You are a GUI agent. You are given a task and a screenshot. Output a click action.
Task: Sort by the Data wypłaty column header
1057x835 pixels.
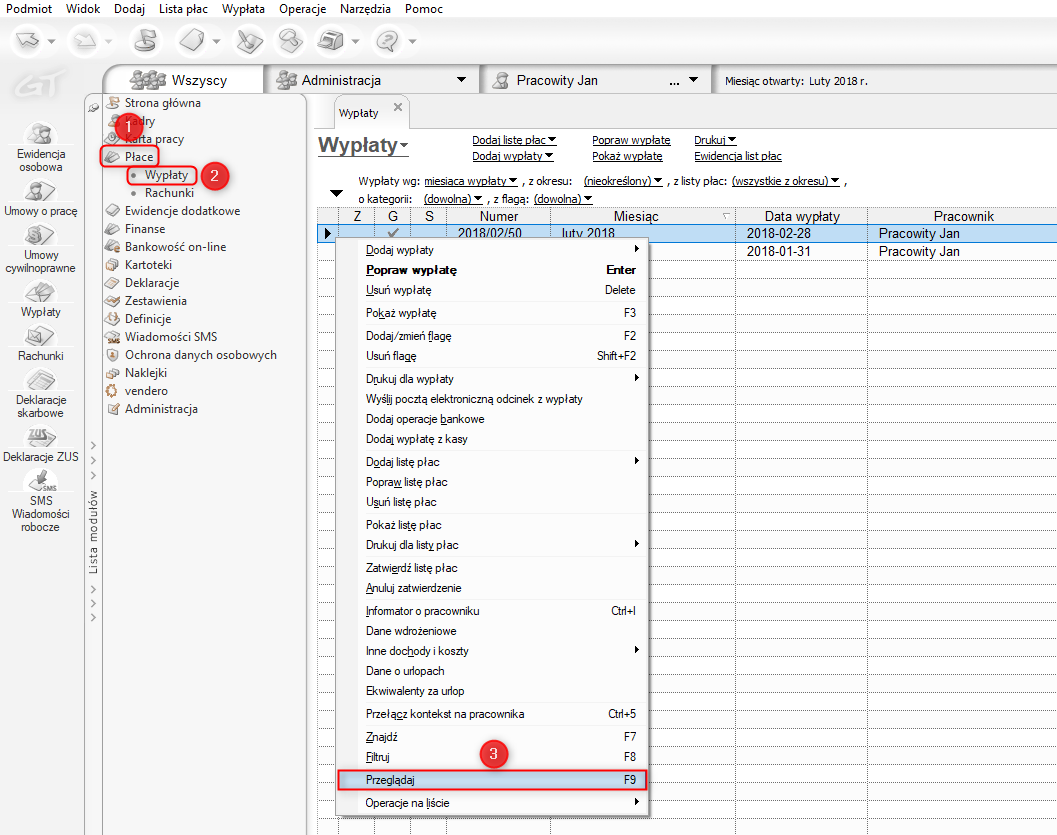click(x=801, y=216)
